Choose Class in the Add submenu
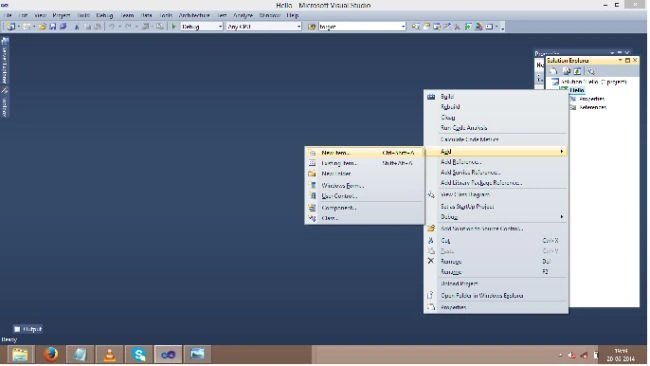 coord(364,218)
